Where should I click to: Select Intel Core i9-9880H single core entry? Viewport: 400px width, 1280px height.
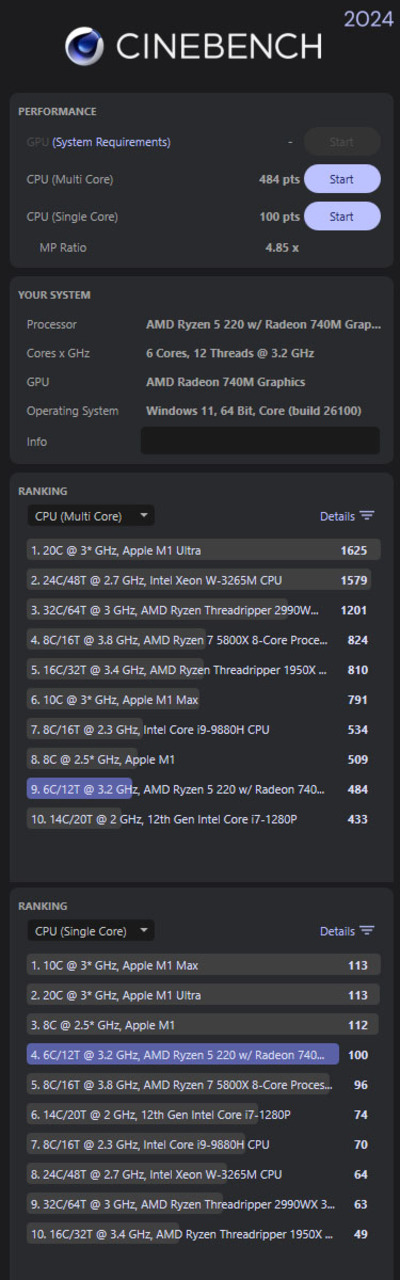coord(204,1145)
